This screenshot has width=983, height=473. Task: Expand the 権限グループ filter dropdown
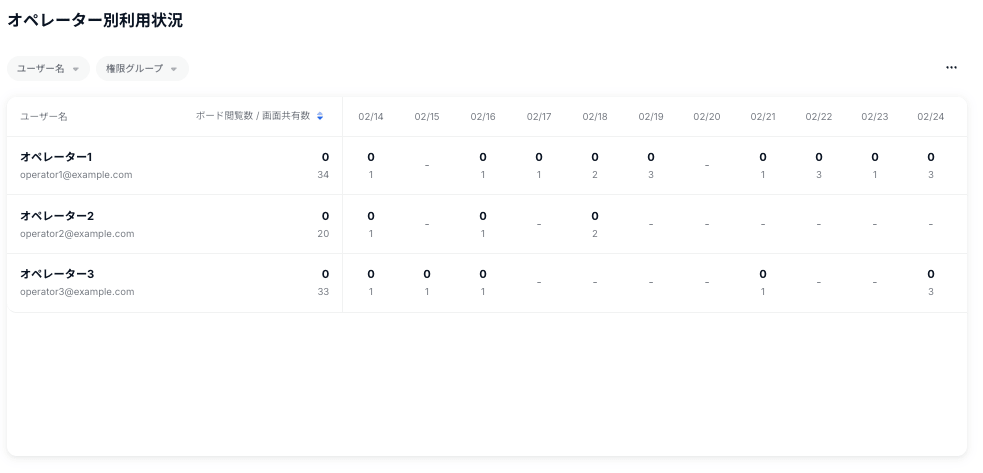coord(142,69)
